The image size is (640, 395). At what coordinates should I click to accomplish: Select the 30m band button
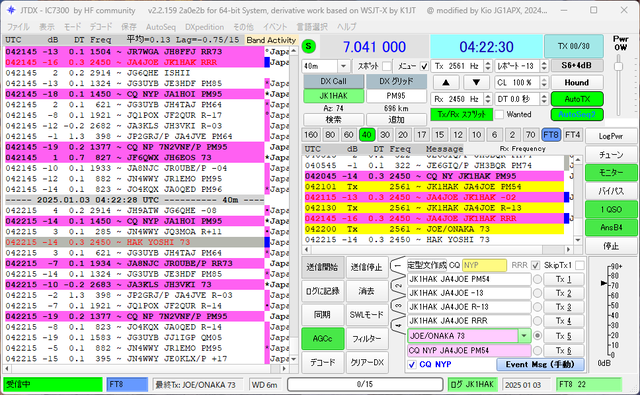coord(385,135)
